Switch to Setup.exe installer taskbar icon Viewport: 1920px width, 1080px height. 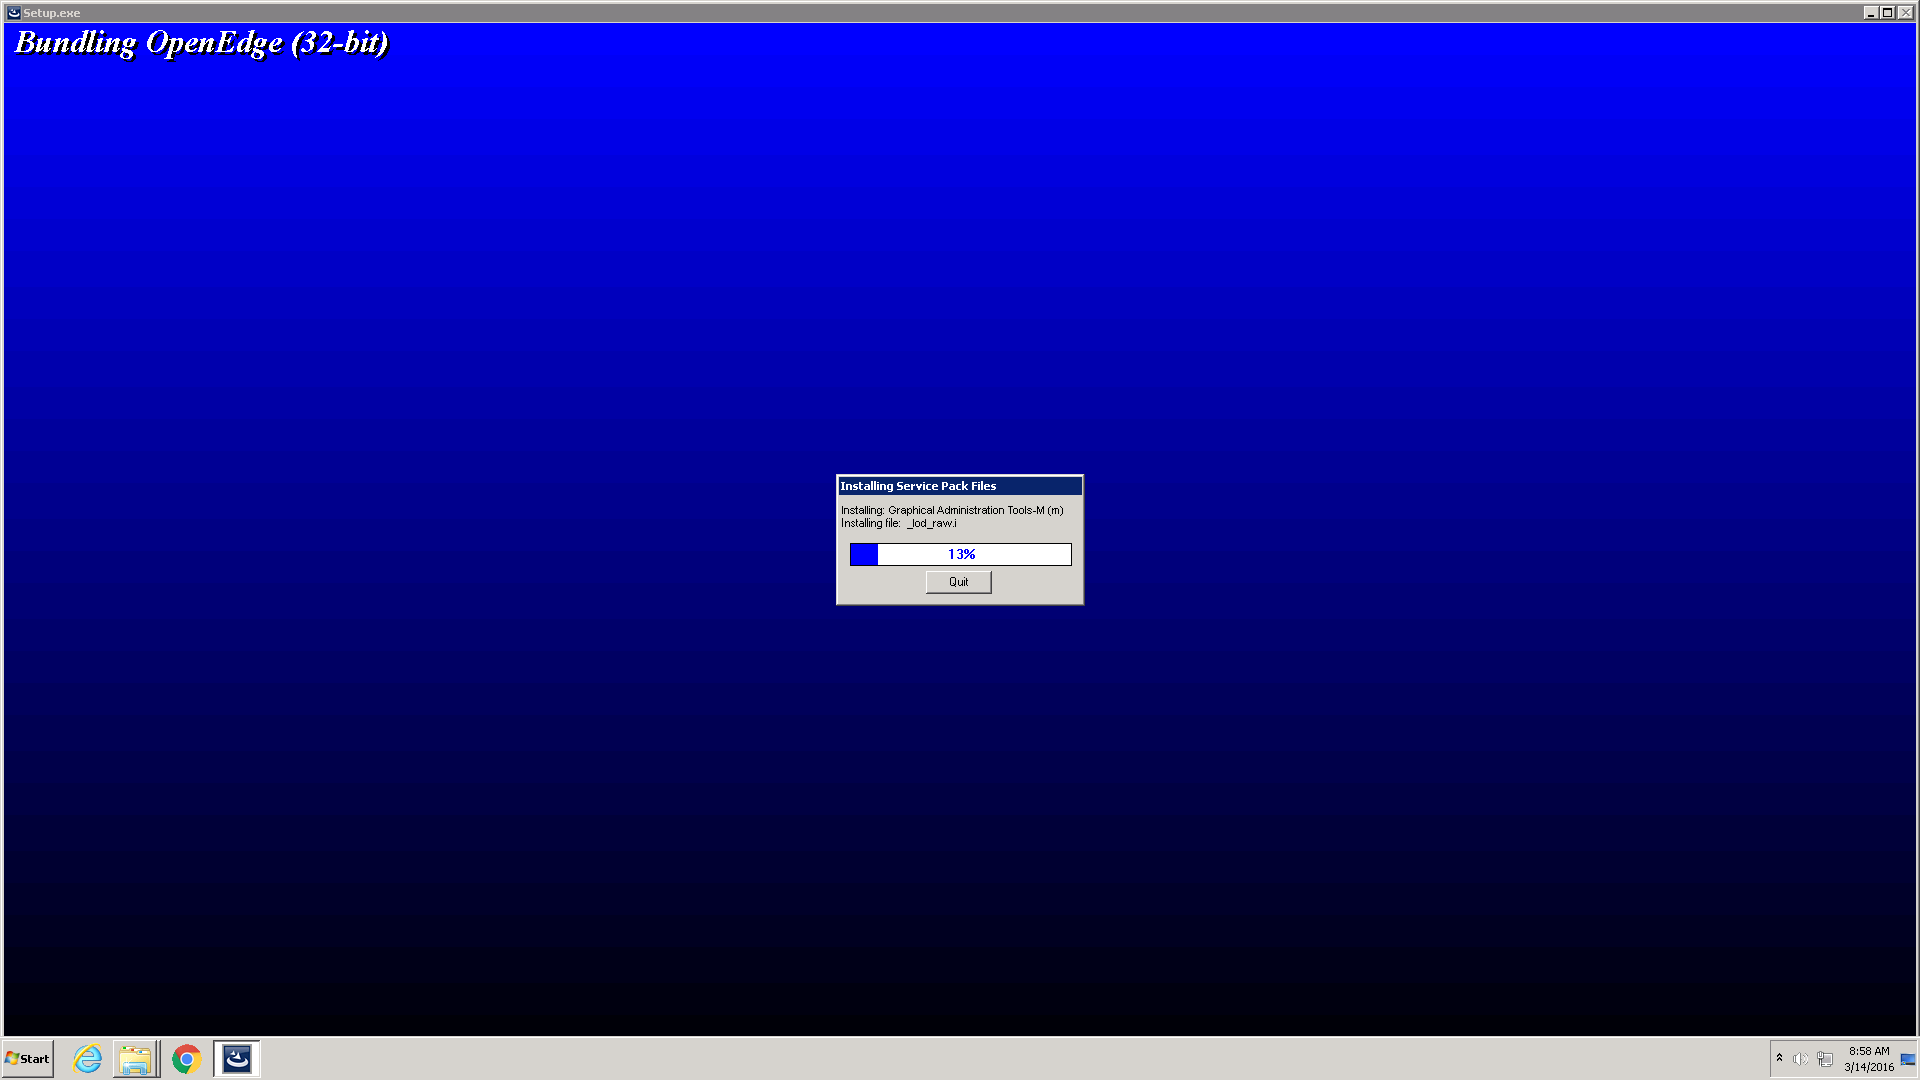coord(237,1059)
